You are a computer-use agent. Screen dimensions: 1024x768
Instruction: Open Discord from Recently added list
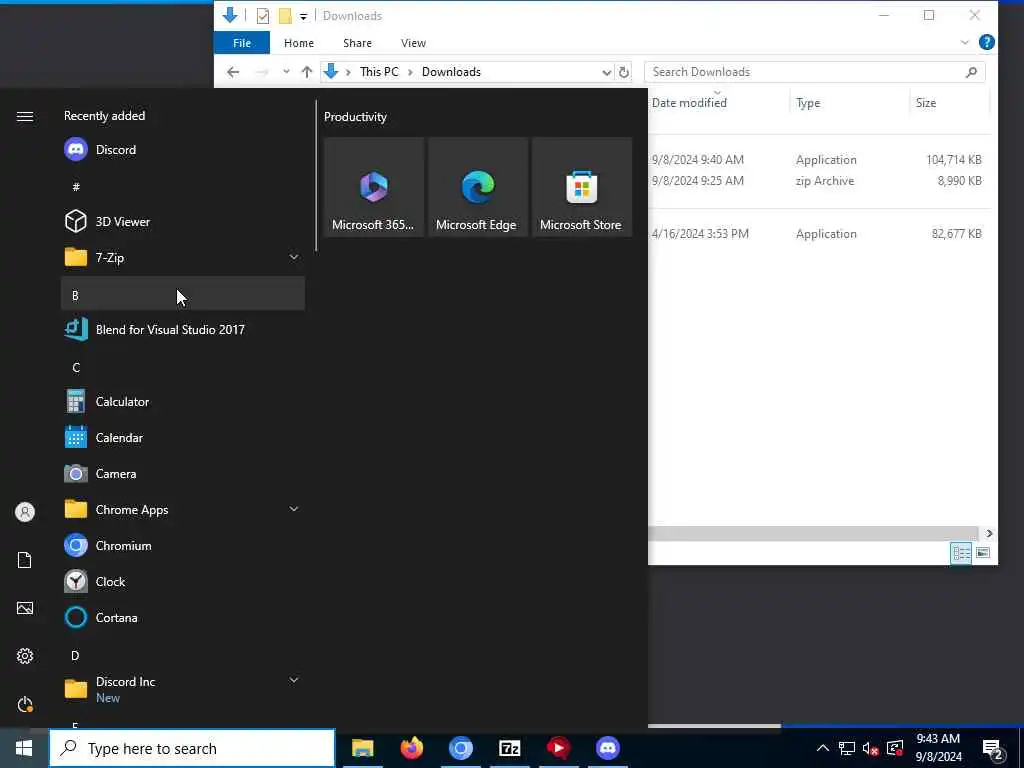183,150
